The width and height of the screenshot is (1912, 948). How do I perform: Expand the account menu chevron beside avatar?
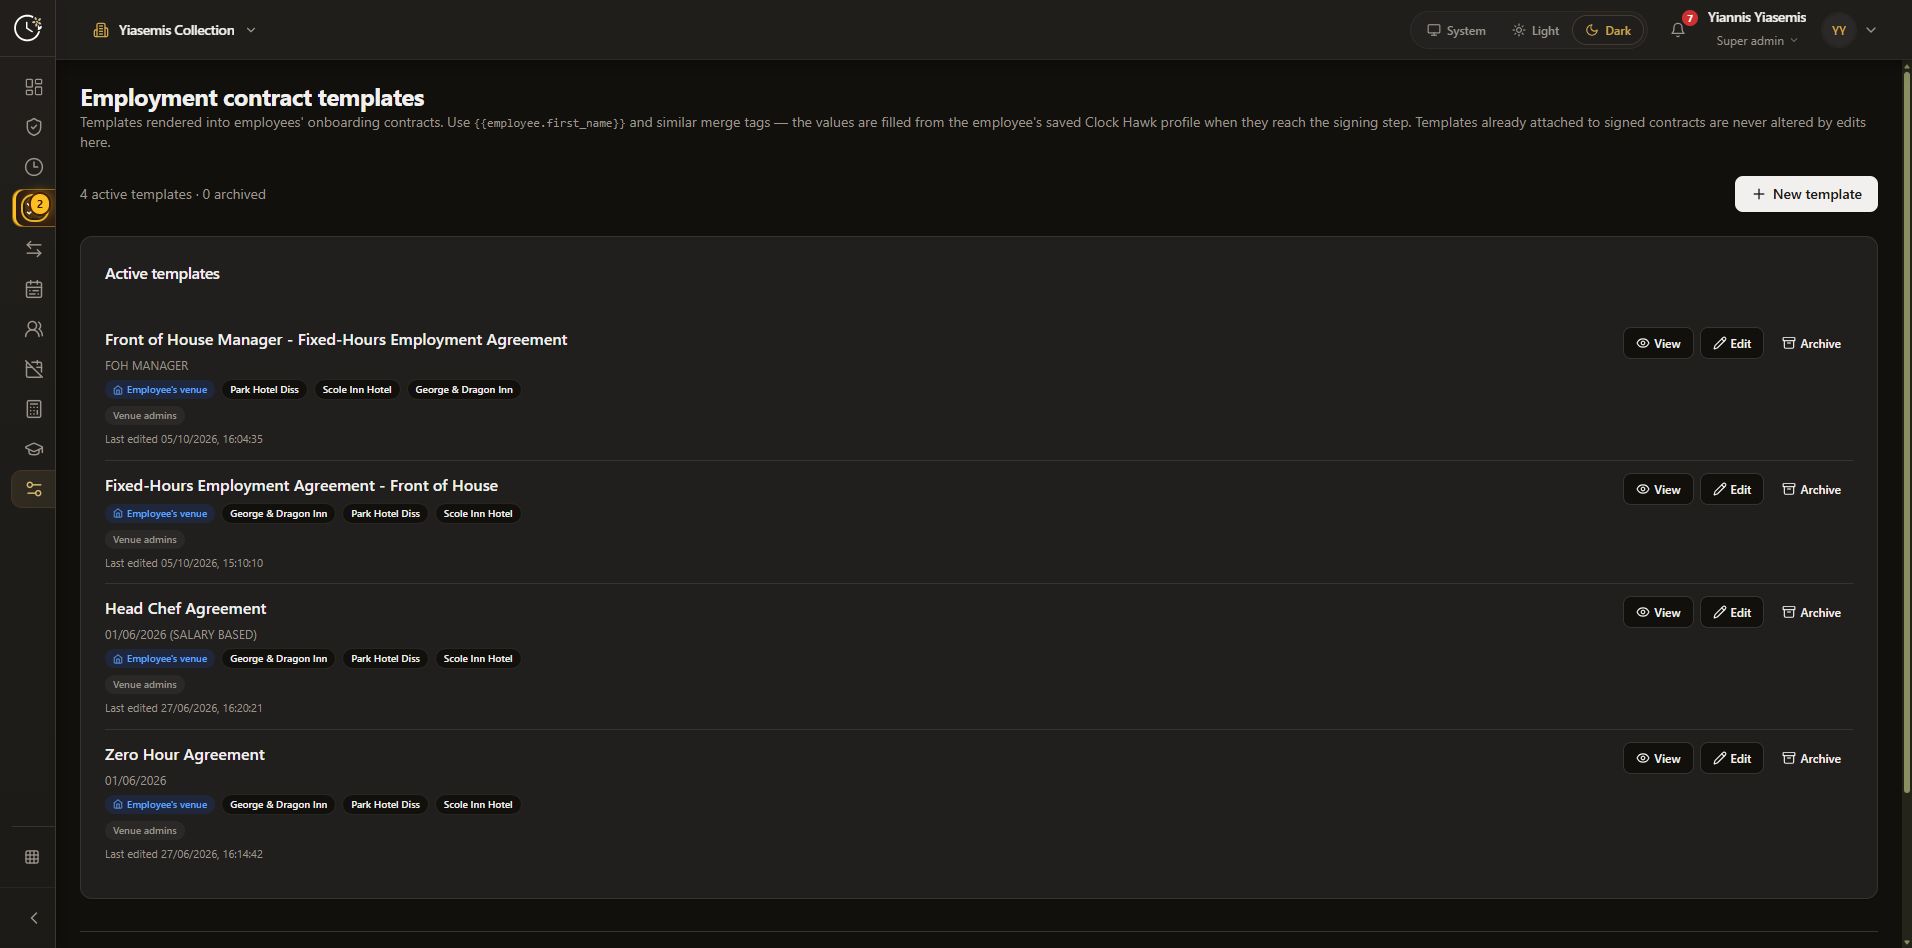pos(1871,30)
